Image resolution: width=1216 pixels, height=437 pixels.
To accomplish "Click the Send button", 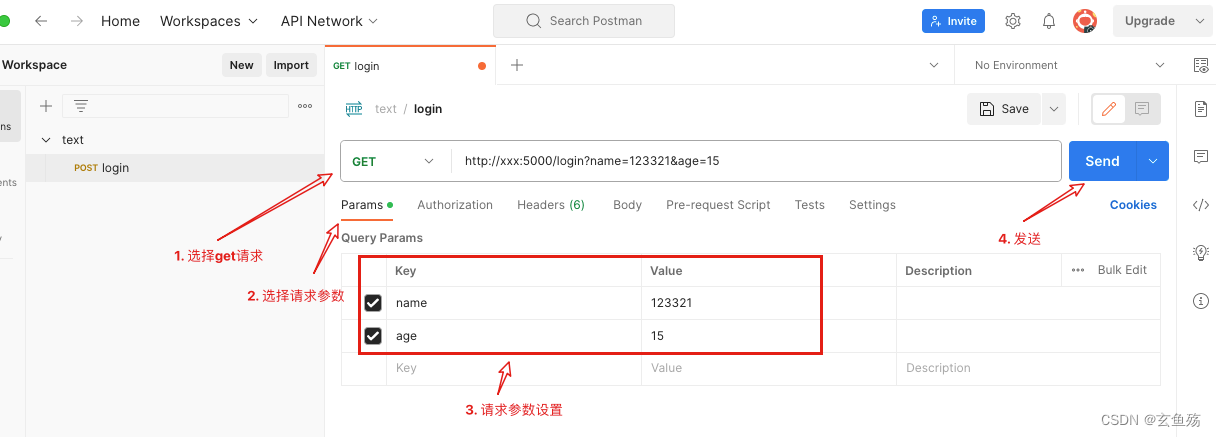I will click(1103, 161).
